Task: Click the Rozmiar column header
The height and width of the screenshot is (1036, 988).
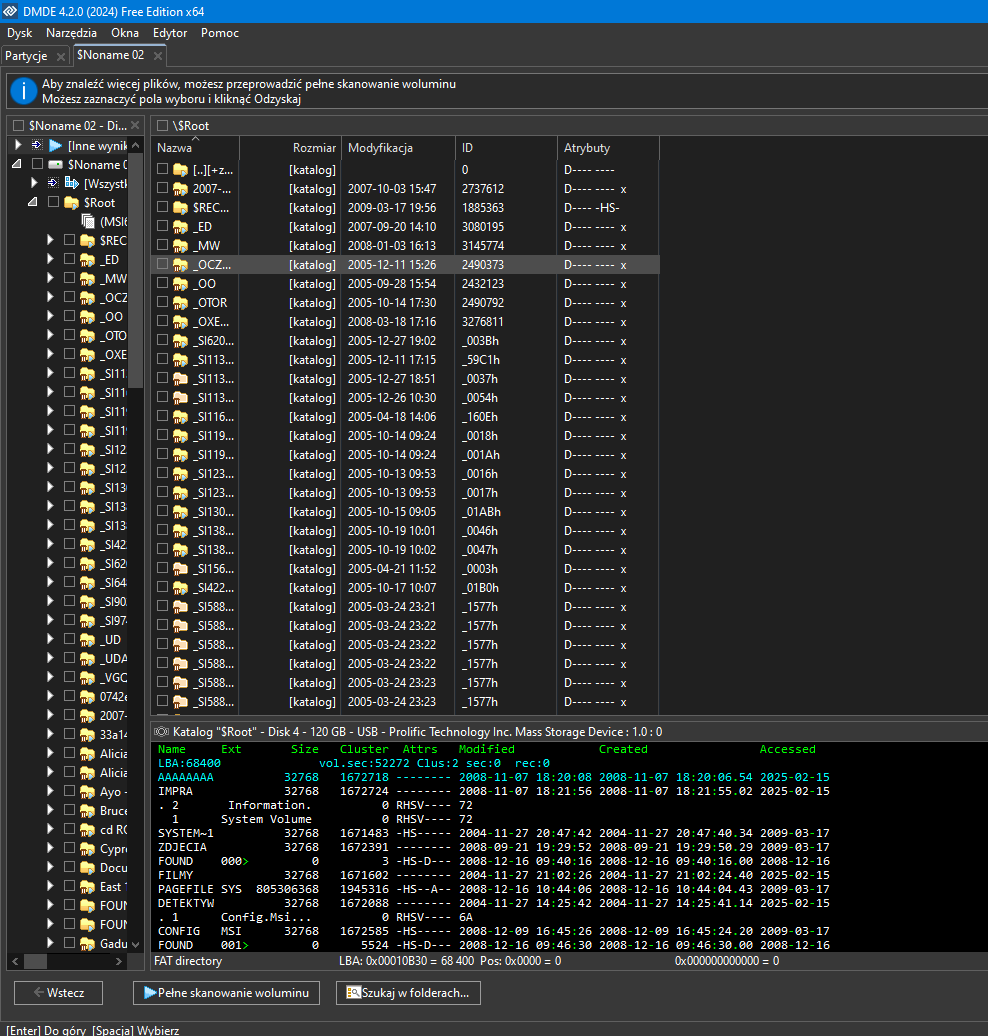Action: coord(290,148)
